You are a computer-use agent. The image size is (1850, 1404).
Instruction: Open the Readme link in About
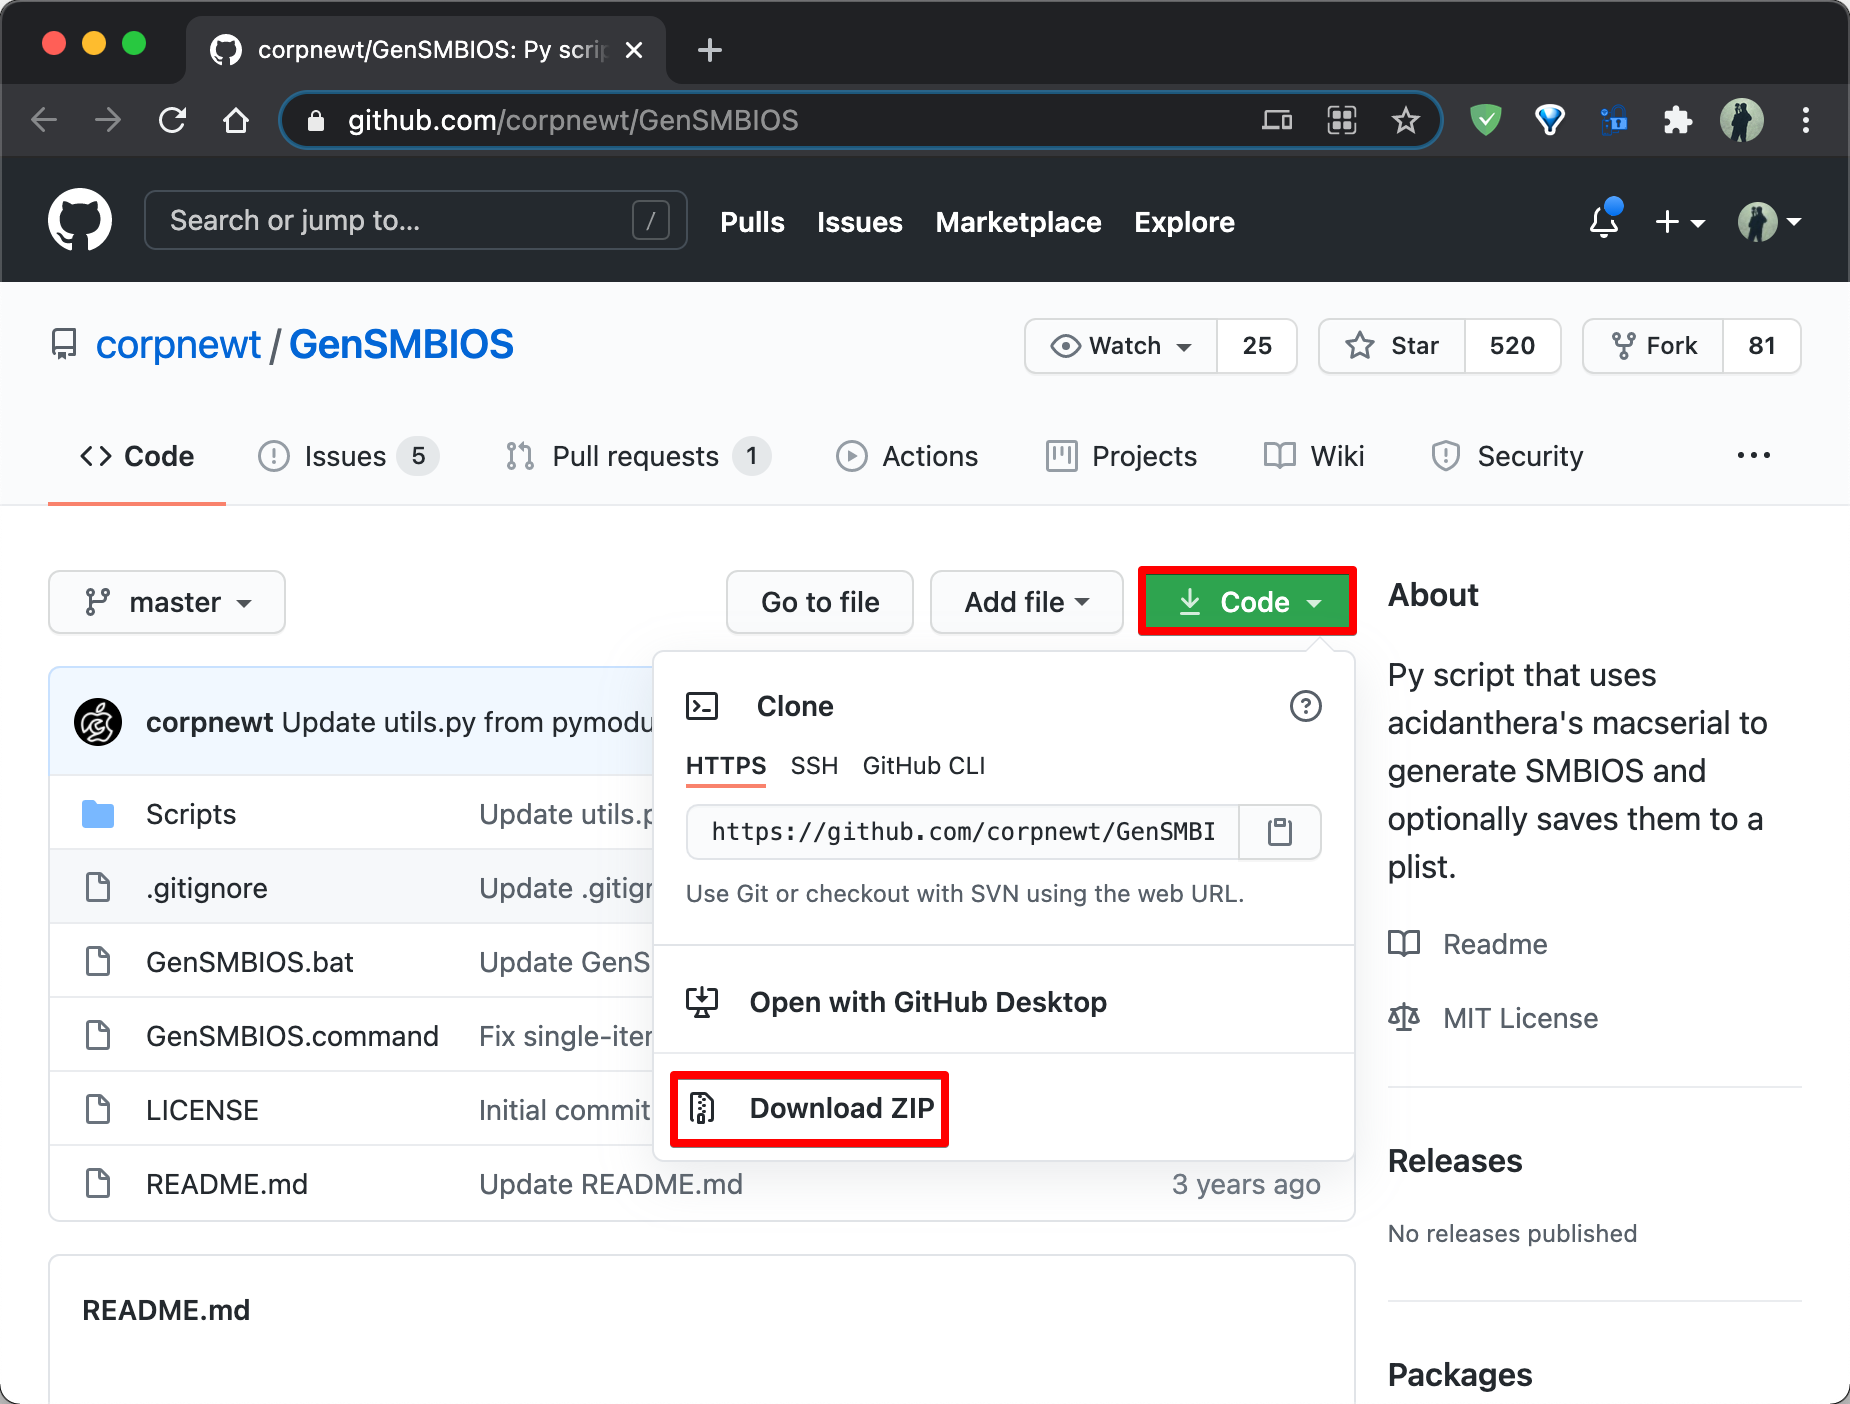click(x=1495, y=944)
